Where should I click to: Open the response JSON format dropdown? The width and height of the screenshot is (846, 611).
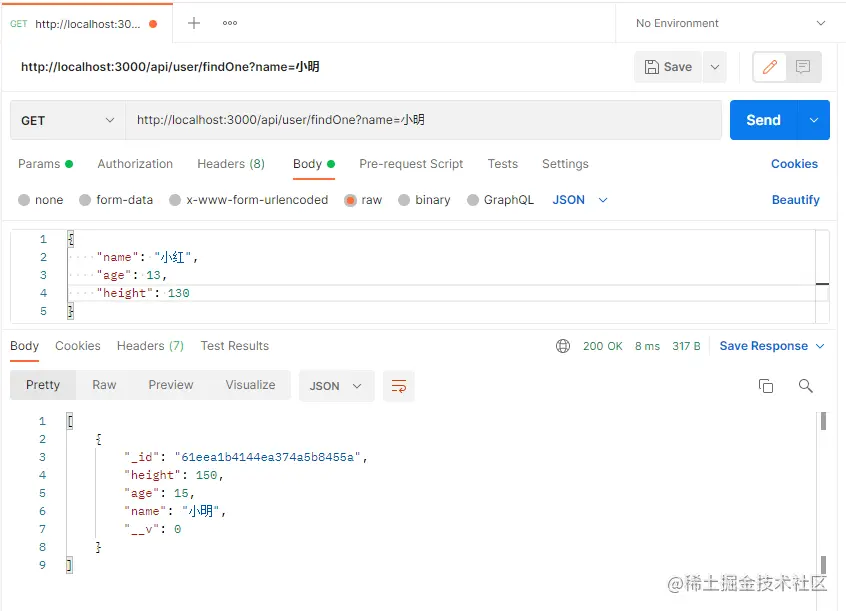click(336, 386)
